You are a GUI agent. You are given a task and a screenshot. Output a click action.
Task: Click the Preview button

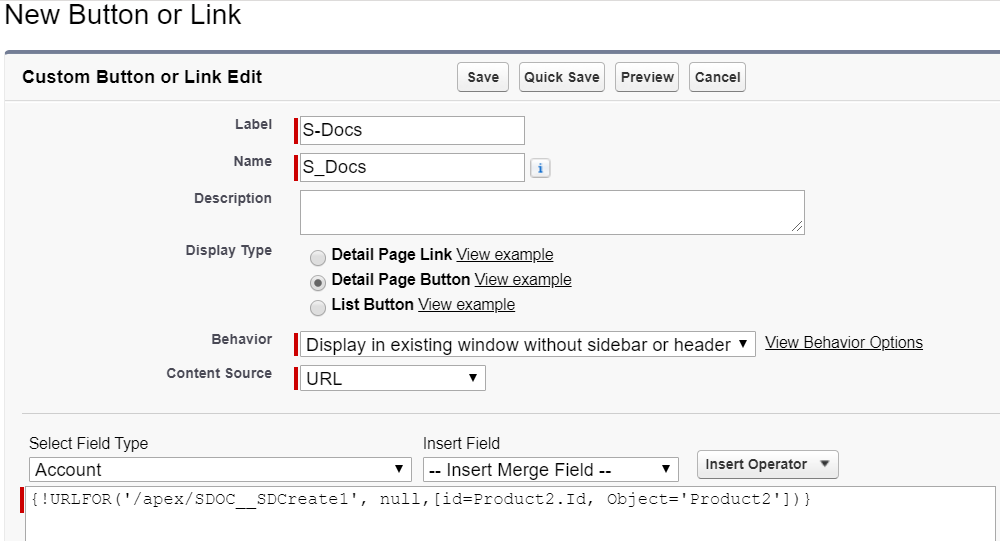click(647, 77)
